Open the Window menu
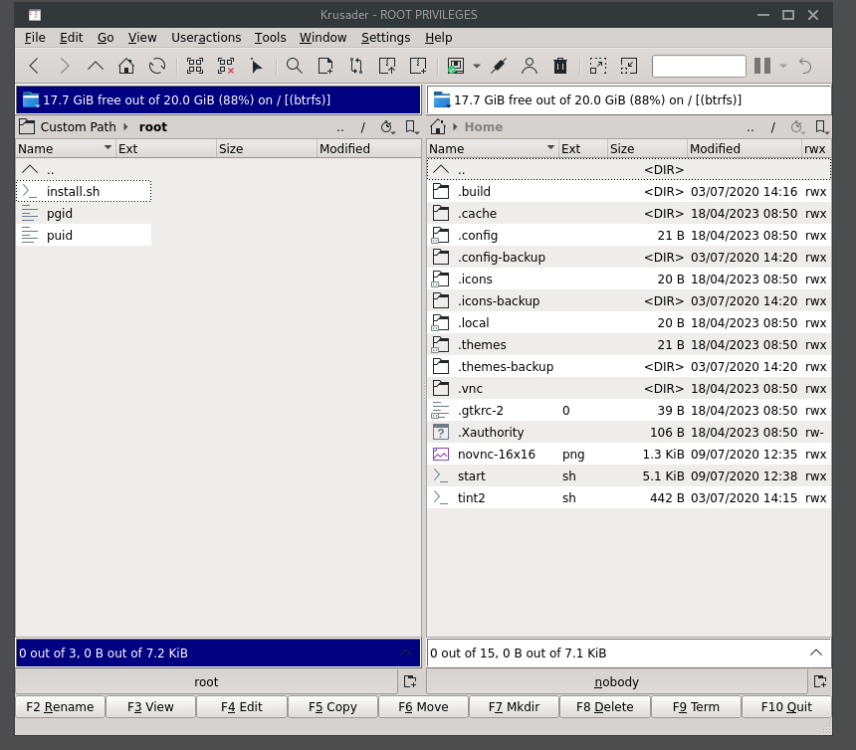The width and height of the screenshot is (856, 750). click(x=323, y=38)
